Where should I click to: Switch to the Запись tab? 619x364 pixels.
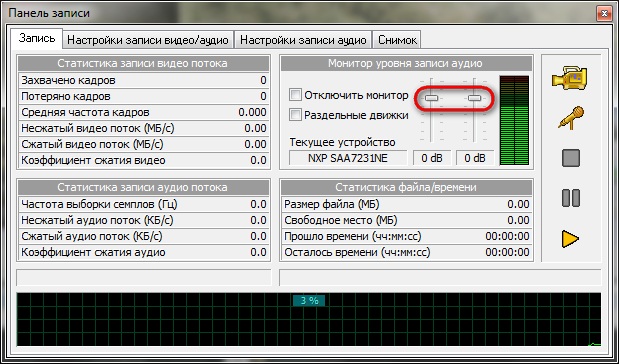37,38
